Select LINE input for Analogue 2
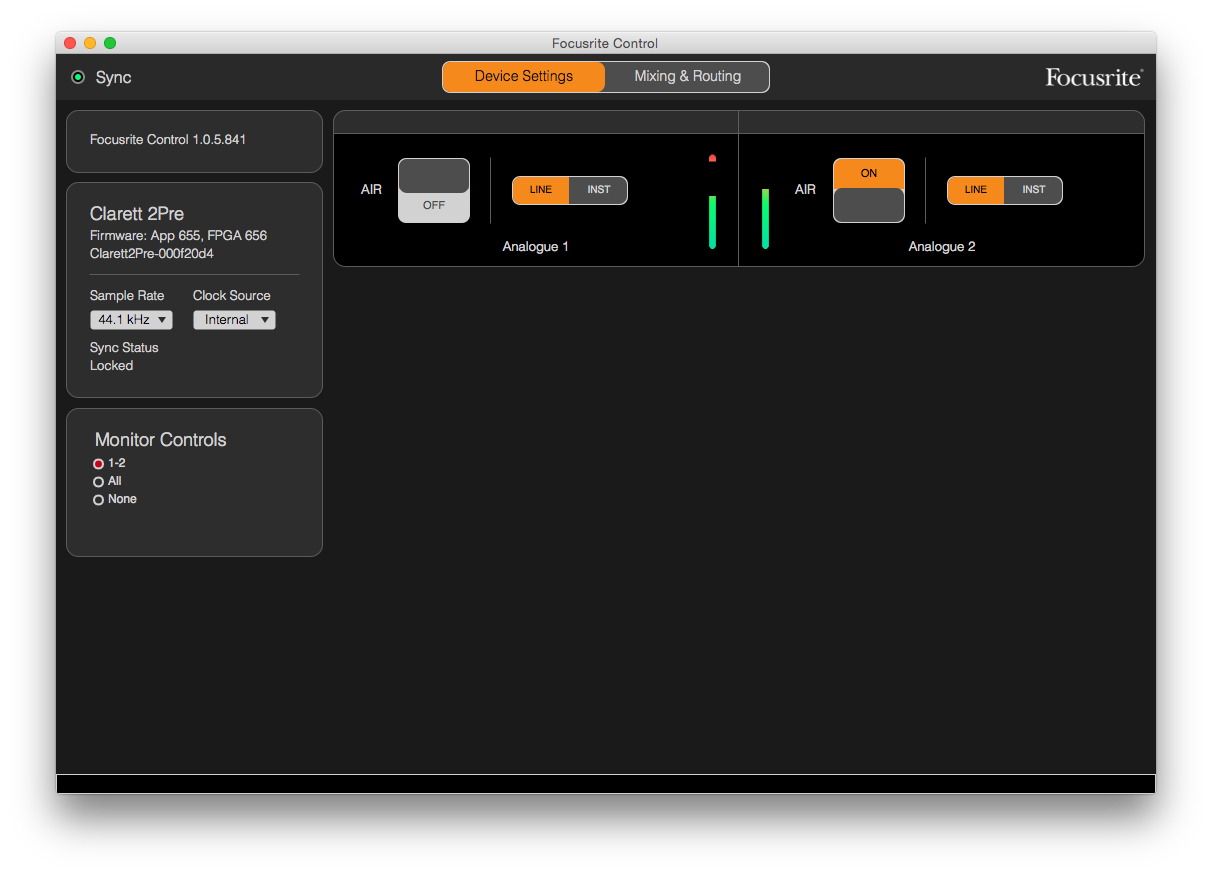This screenshot has width=1212, height=874. (976, 190)
